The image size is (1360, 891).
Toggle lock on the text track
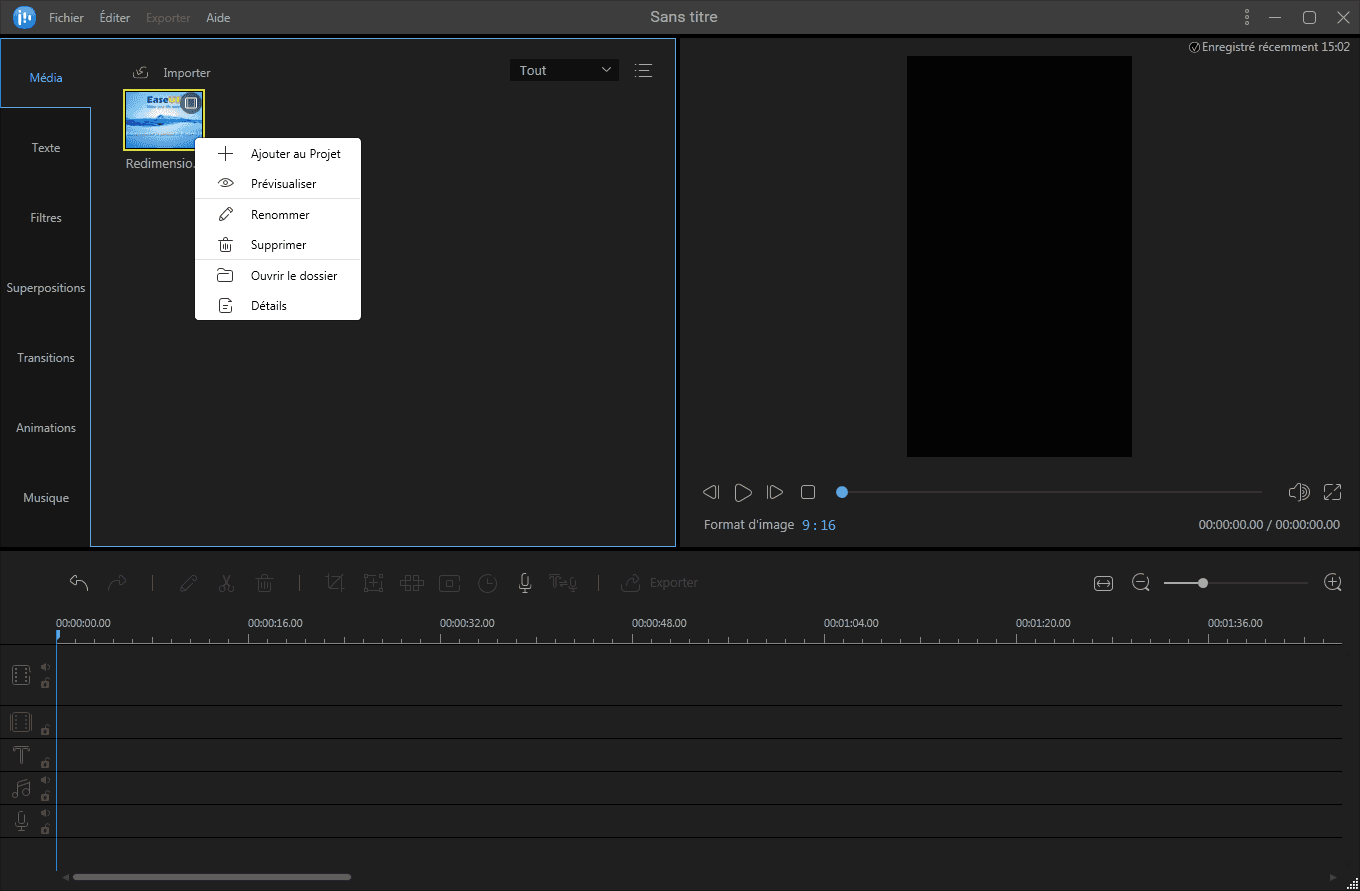pos(45,763)
